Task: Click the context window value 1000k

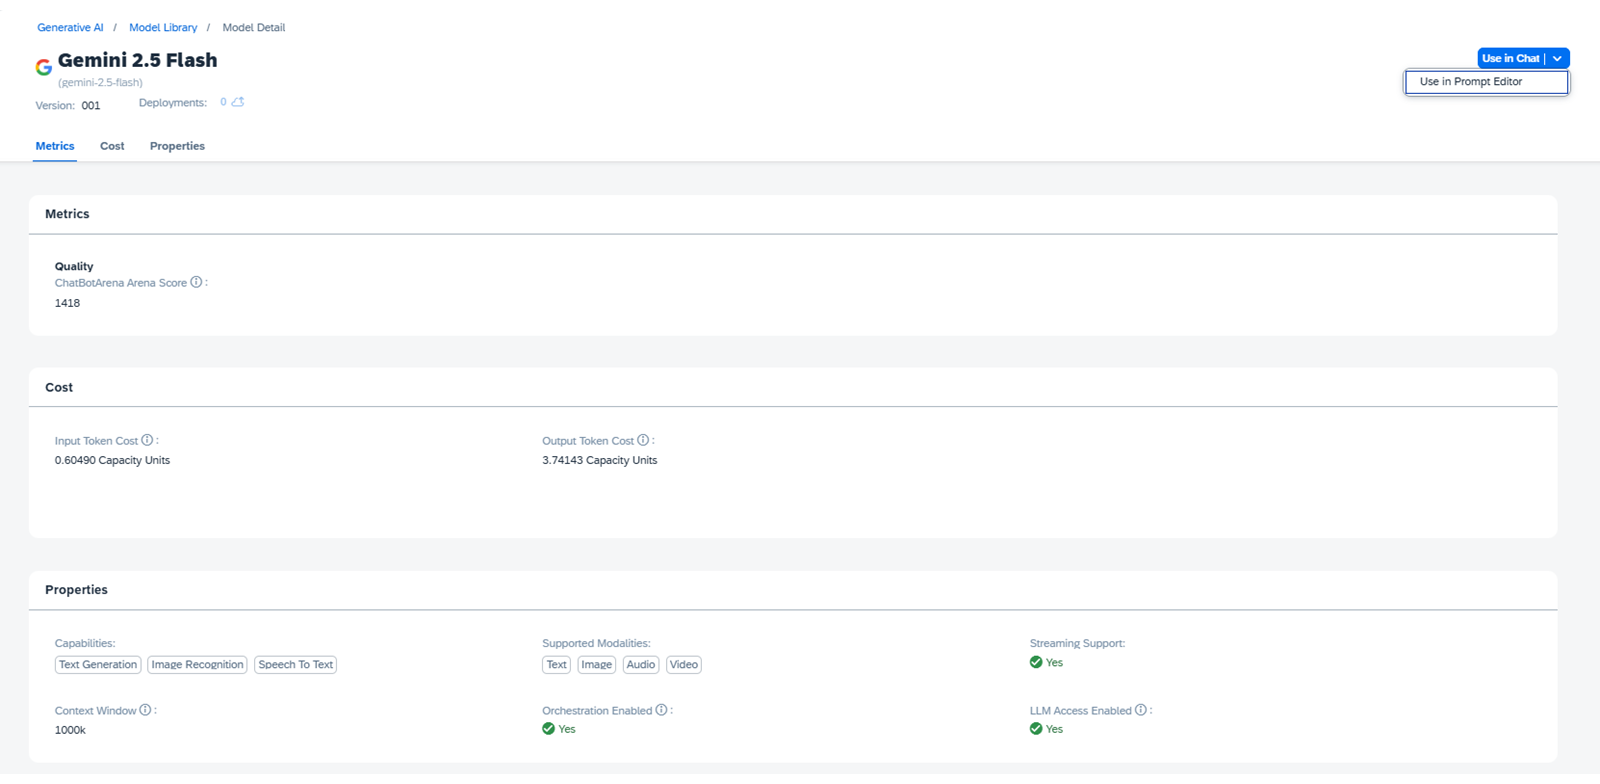Action: [x=70, y=730]
